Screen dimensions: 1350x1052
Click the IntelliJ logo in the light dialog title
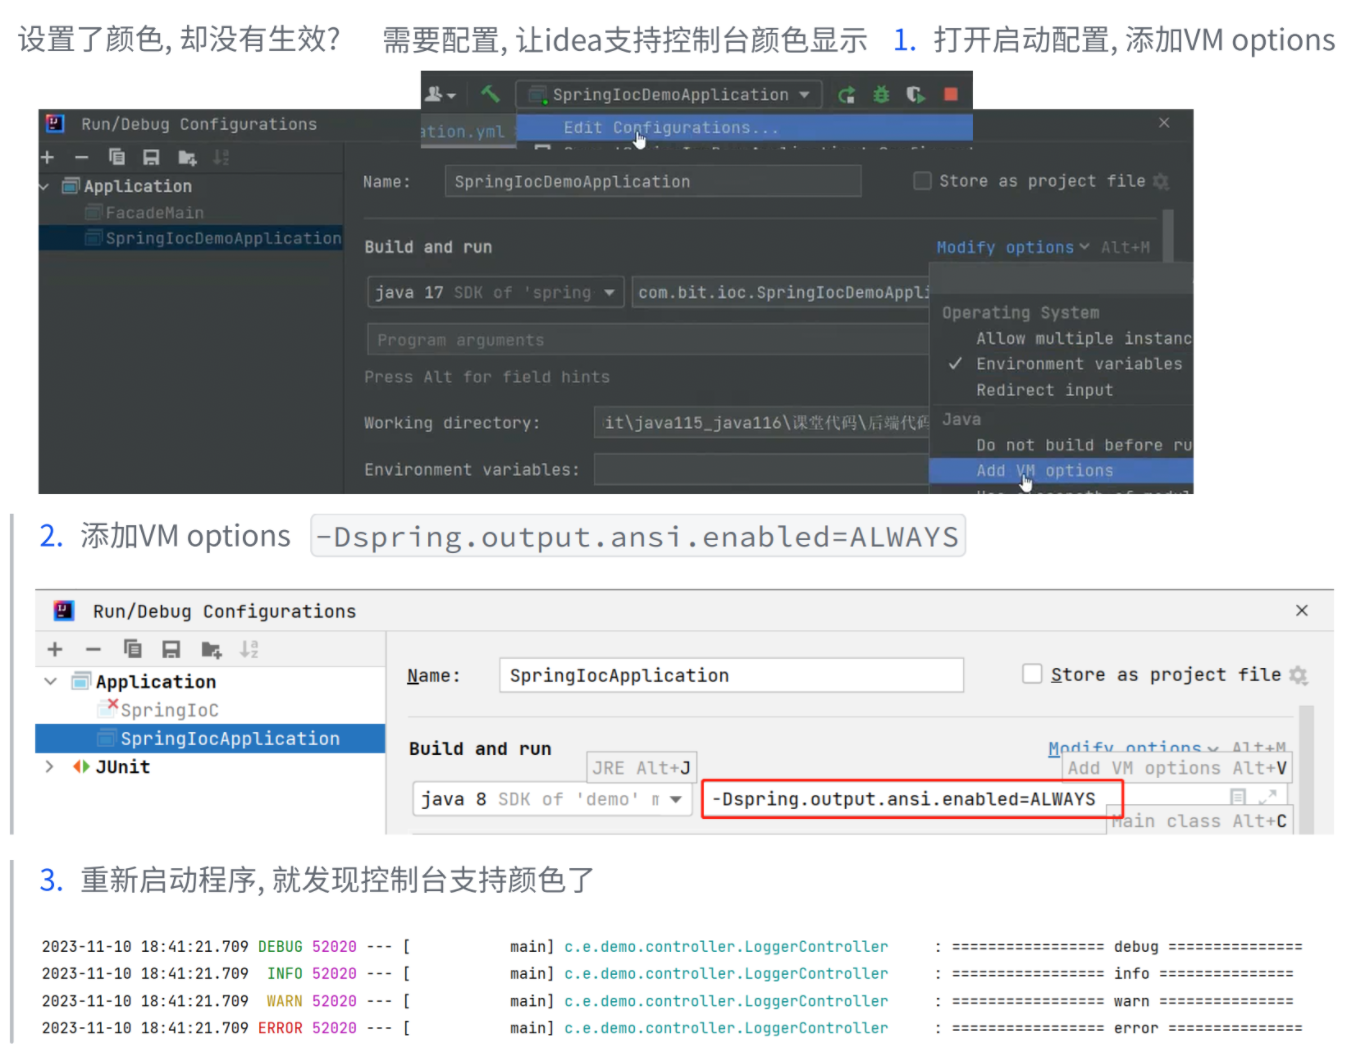[64, 610]
